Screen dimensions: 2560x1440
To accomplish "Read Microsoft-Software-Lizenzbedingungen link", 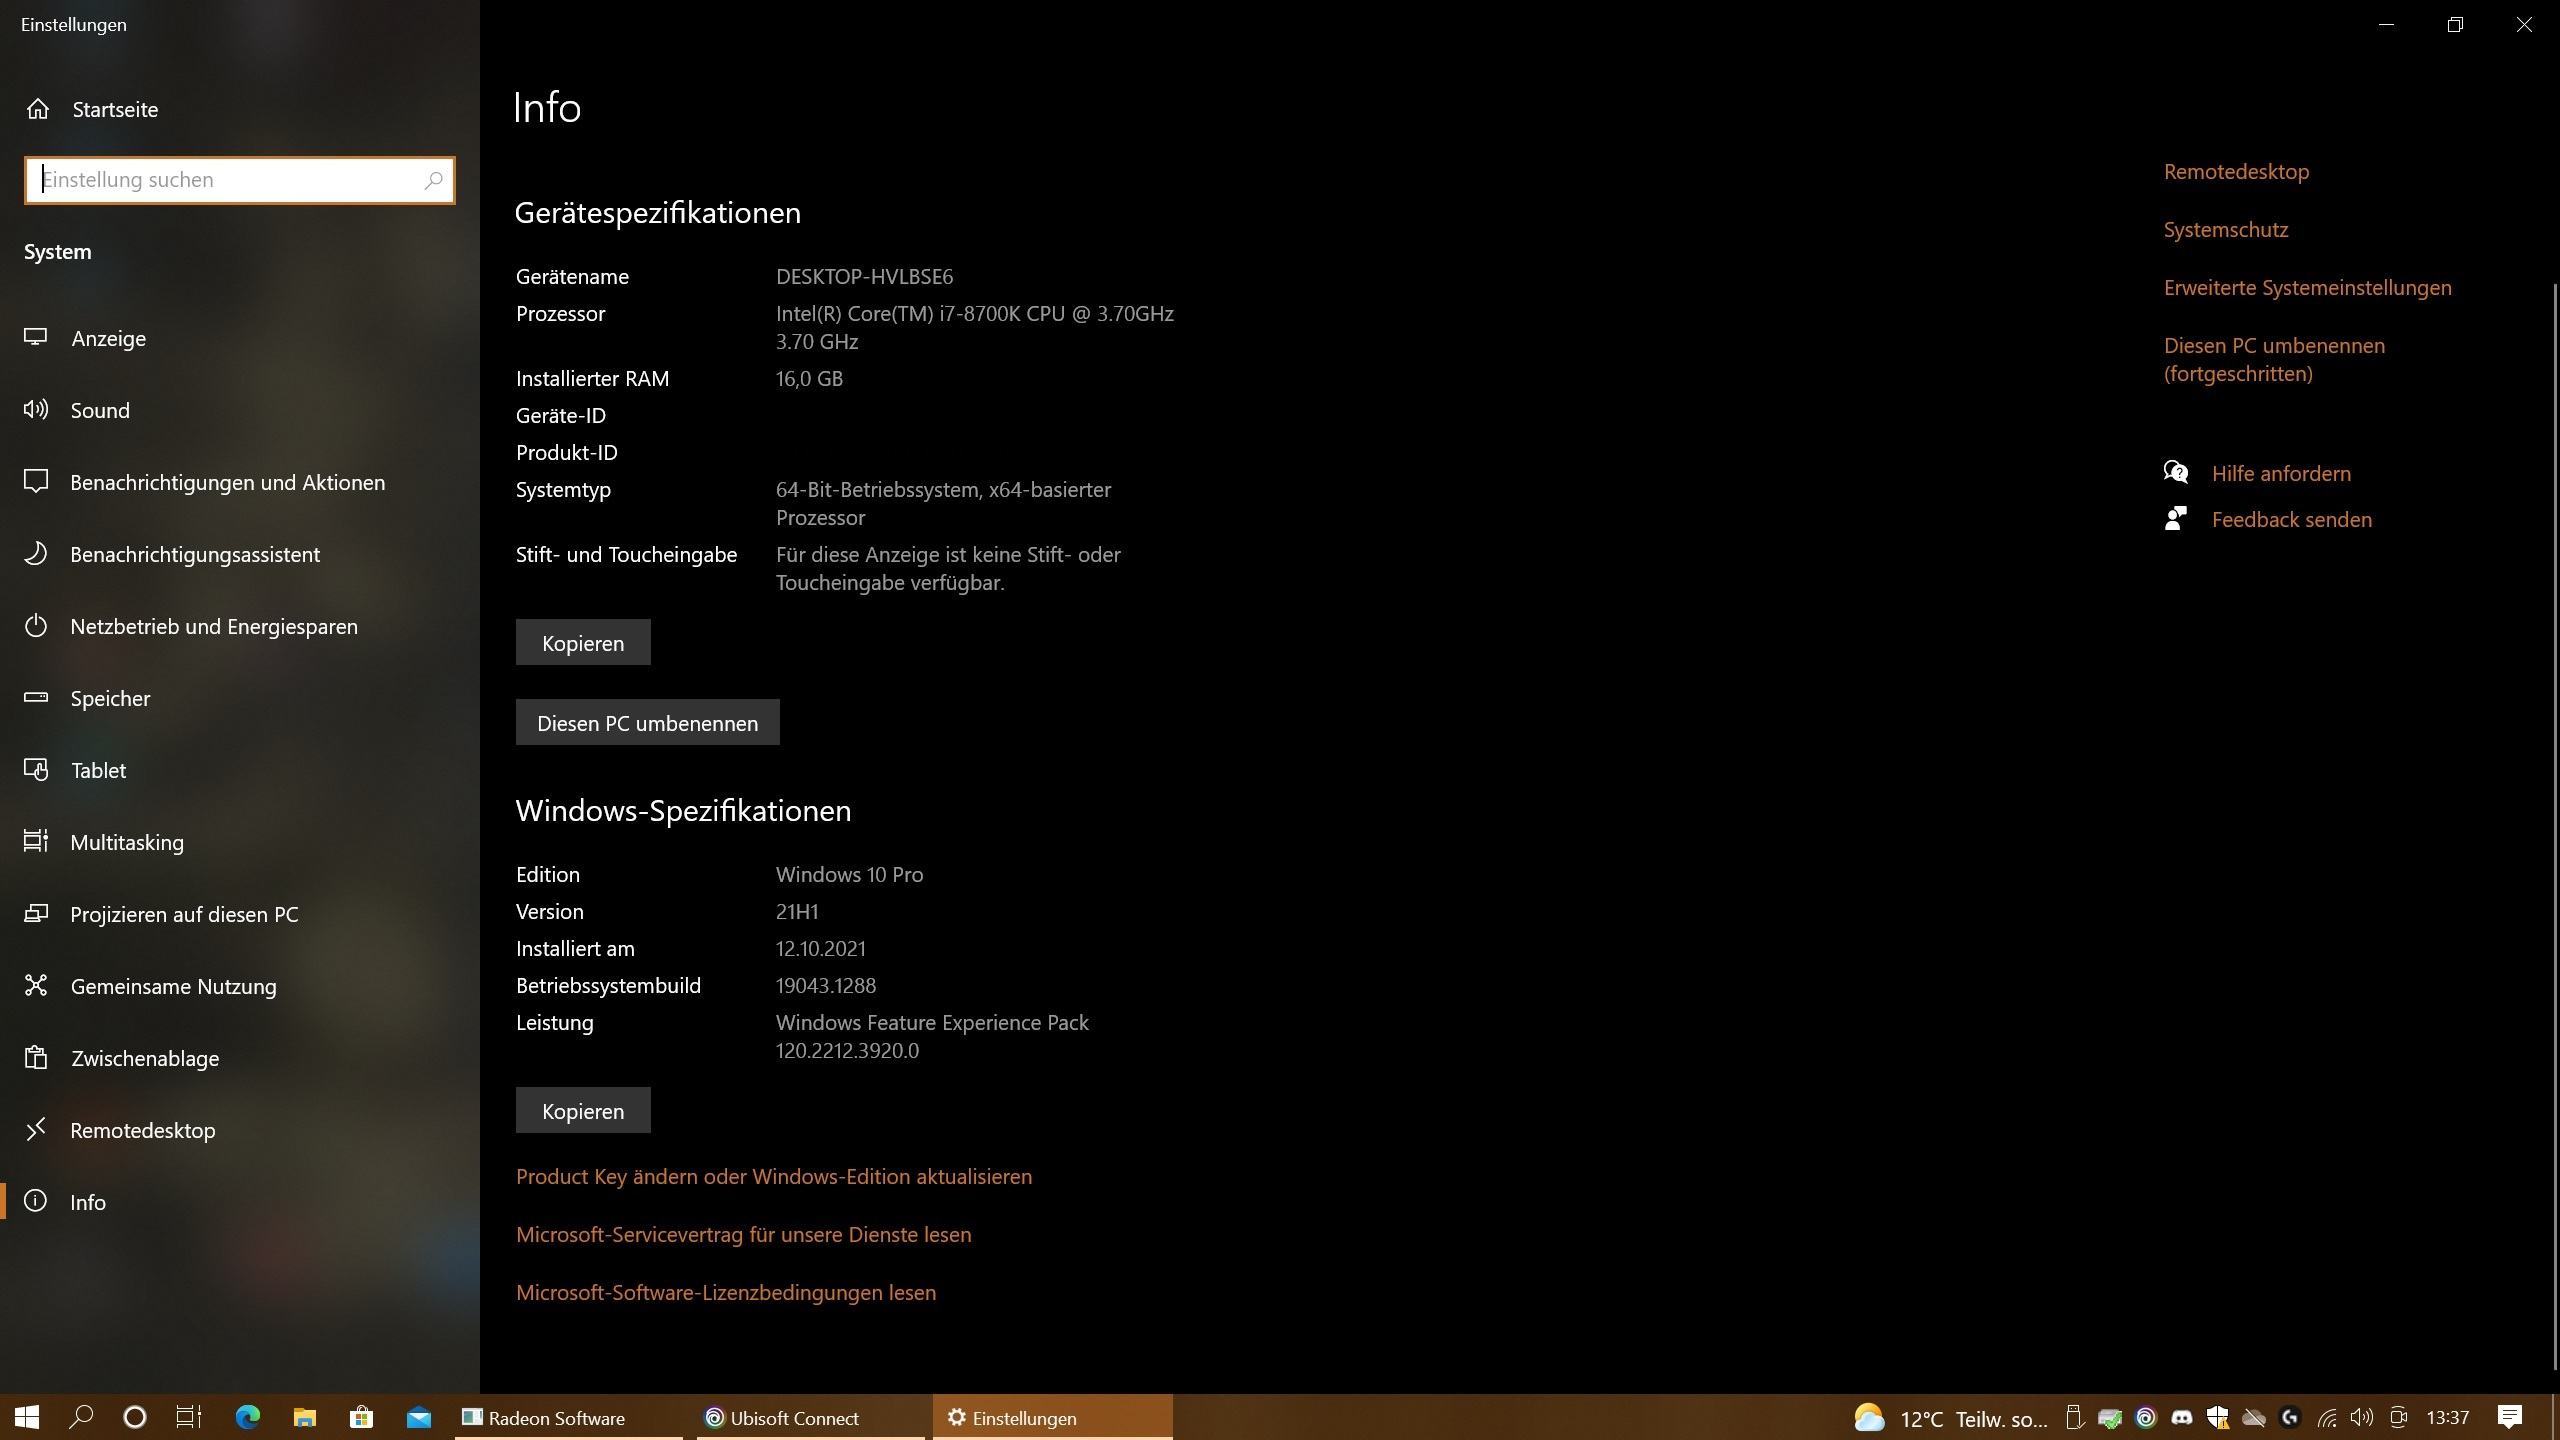I will pyautogui.click(x=725, y=1292).
